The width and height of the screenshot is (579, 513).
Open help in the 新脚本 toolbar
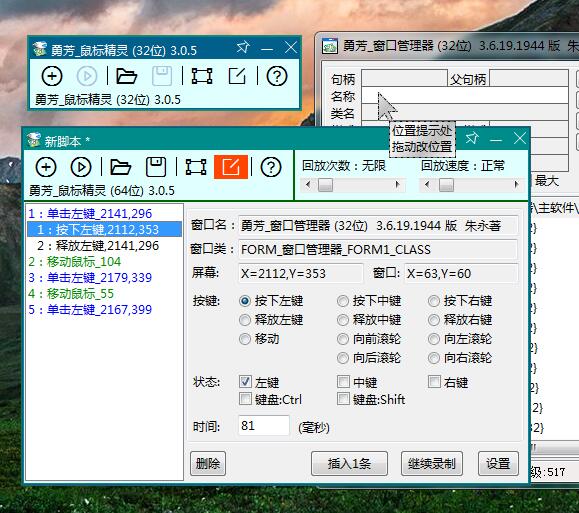click(x=271, y=167)
